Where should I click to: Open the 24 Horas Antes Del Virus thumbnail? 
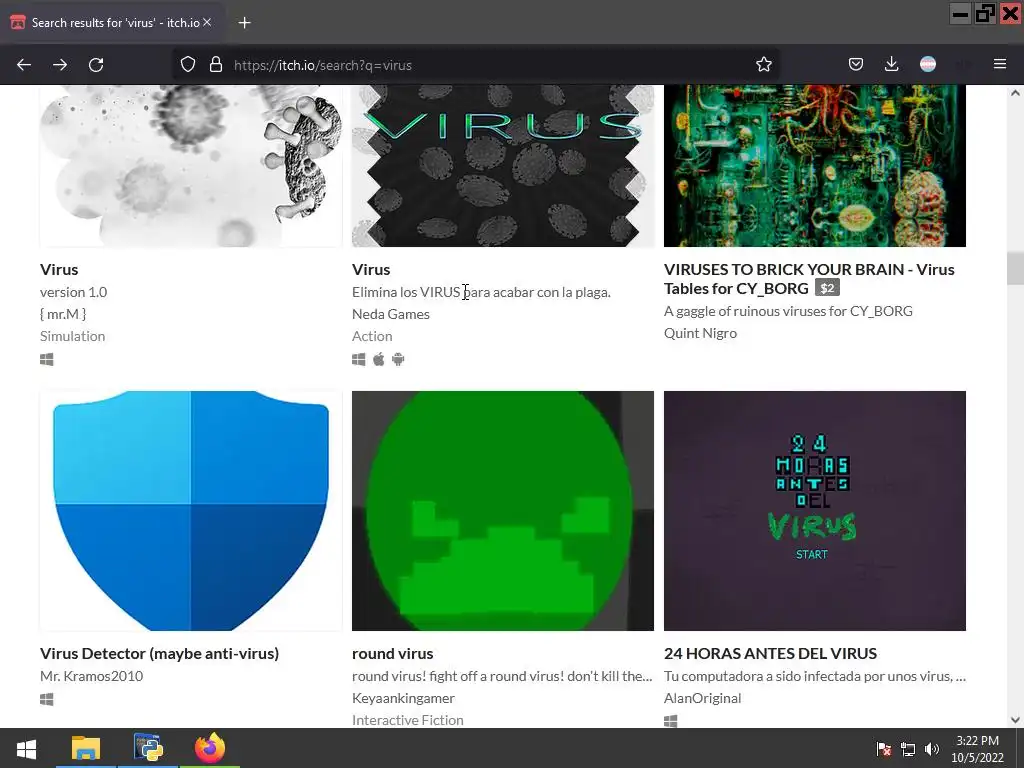815,511
